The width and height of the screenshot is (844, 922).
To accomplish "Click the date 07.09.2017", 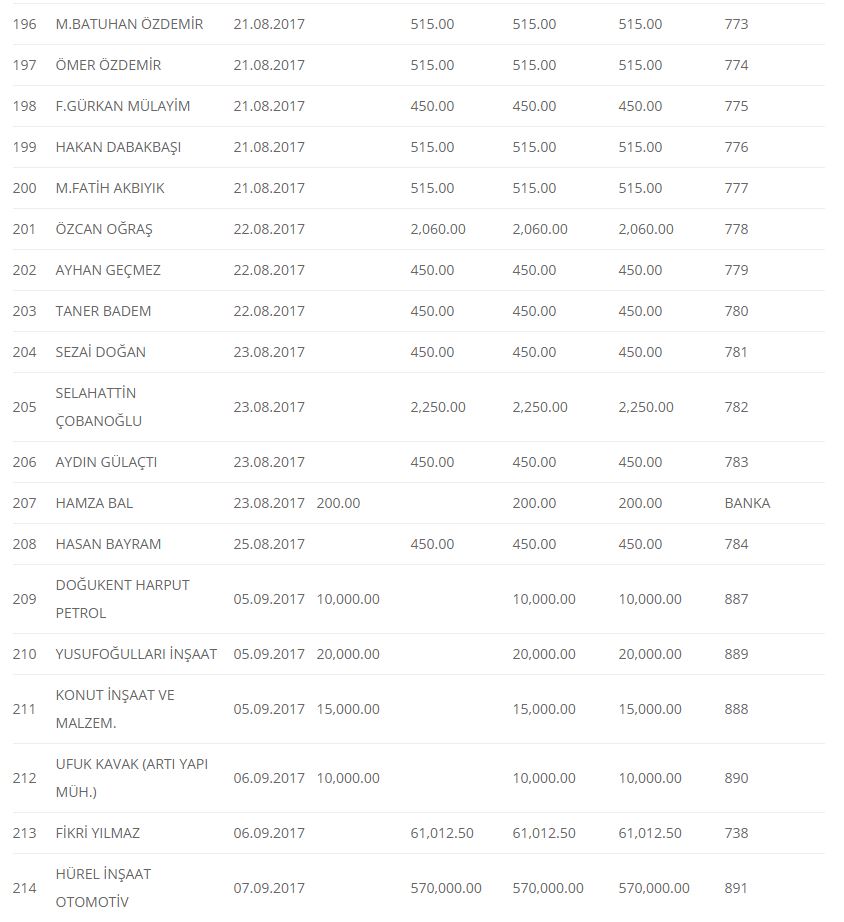I will (x=269, y=888).
